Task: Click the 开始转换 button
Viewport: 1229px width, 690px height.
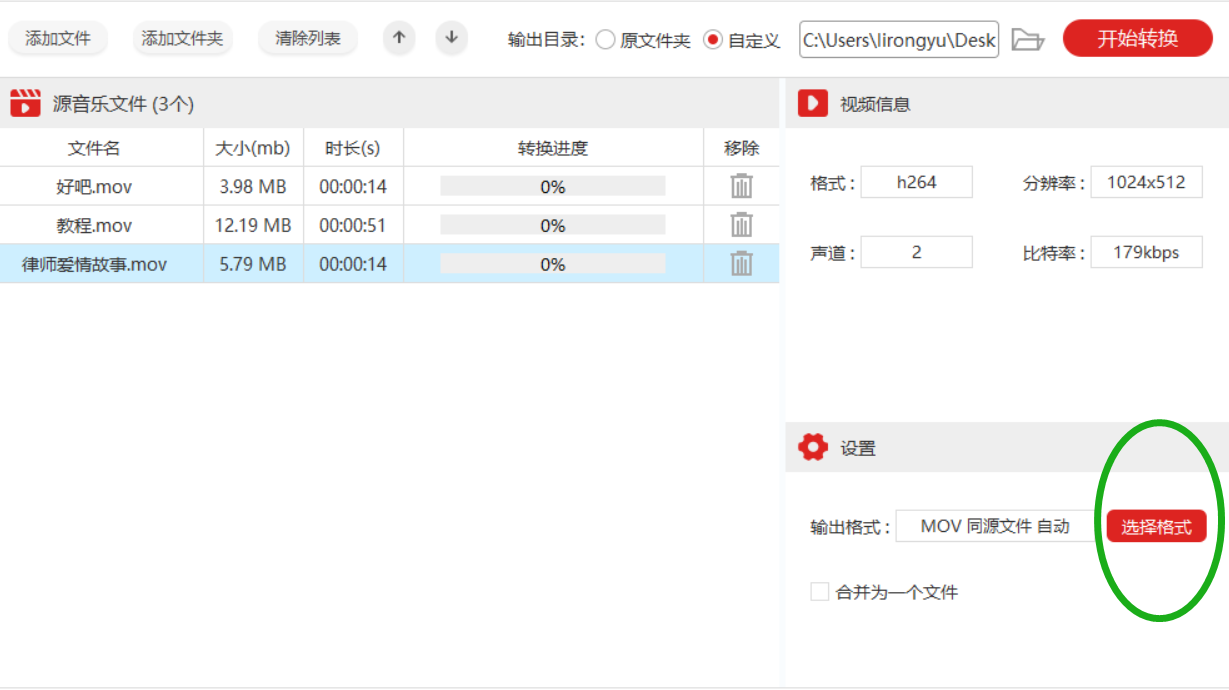Action: (1138, 39)
